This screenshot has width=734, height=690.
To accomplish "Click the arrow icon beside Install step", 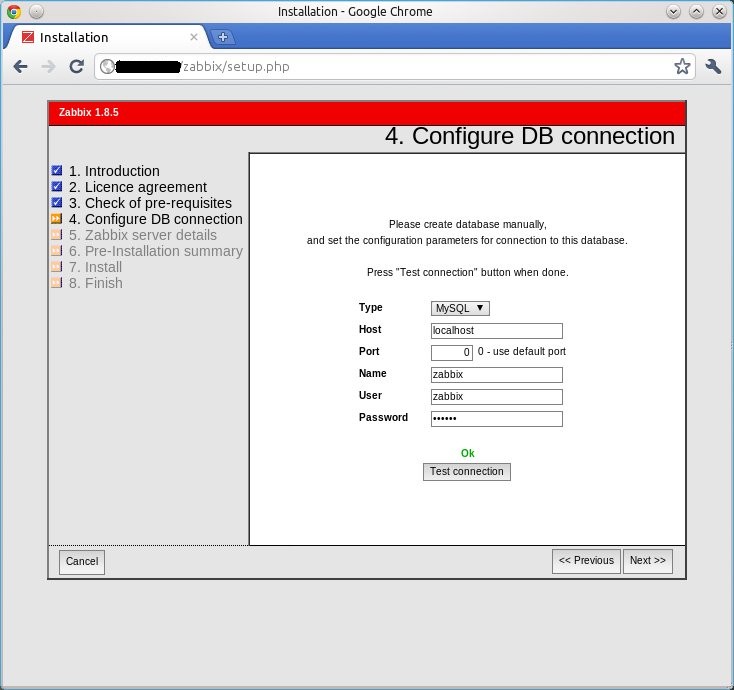I will [57, 266].
